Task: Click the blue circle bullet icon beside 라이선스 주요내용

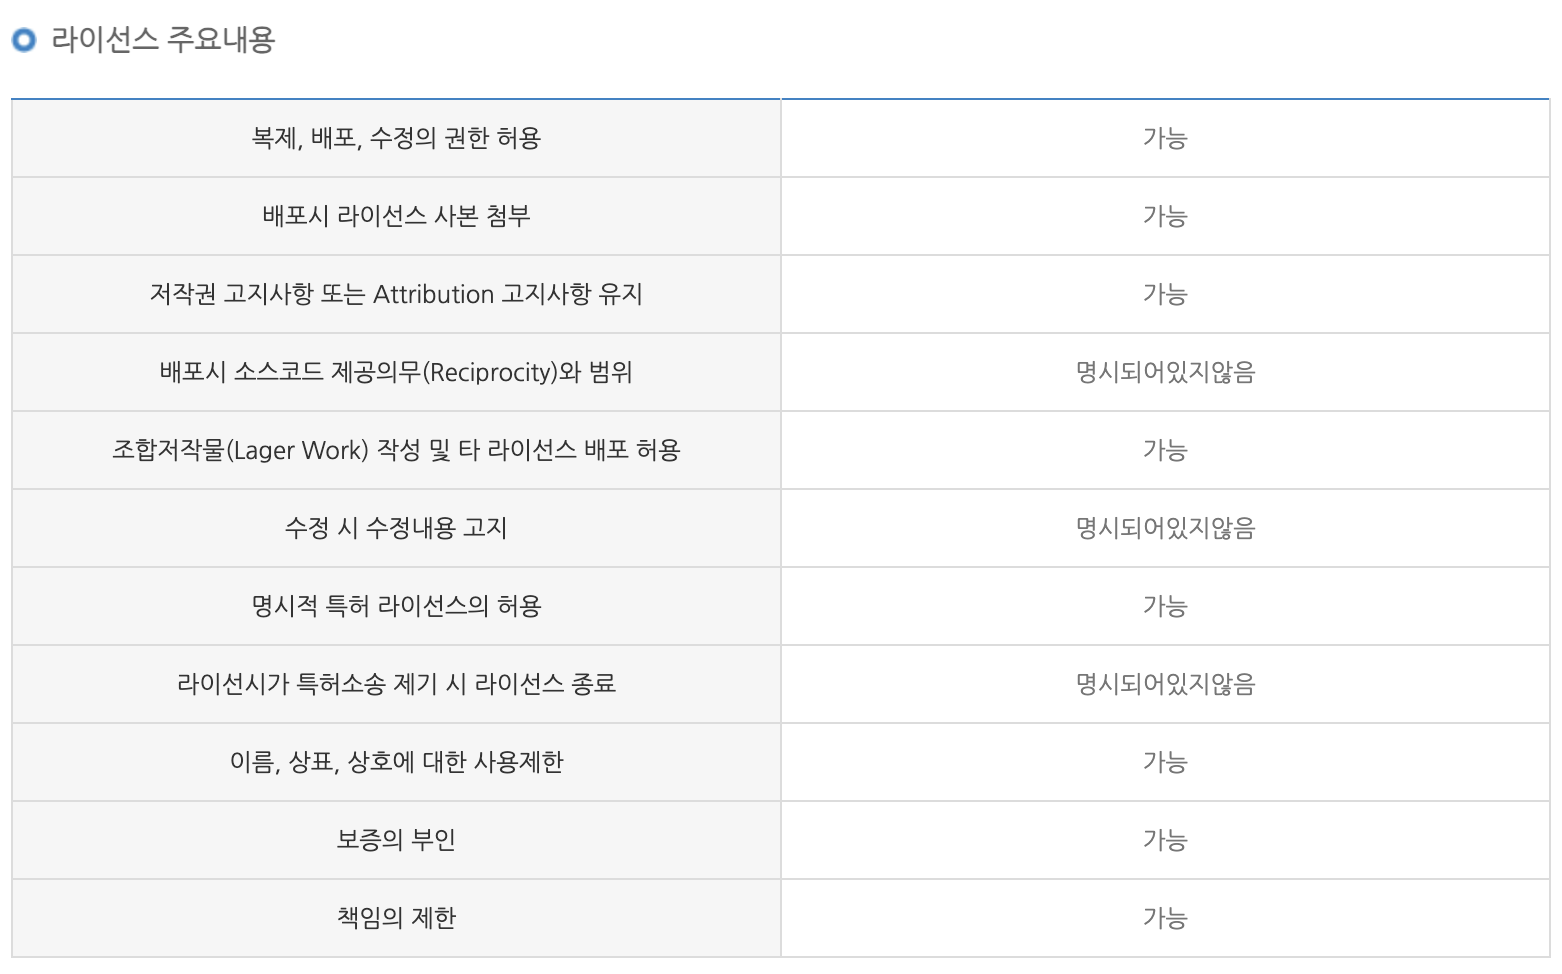Action: point(23,40)
